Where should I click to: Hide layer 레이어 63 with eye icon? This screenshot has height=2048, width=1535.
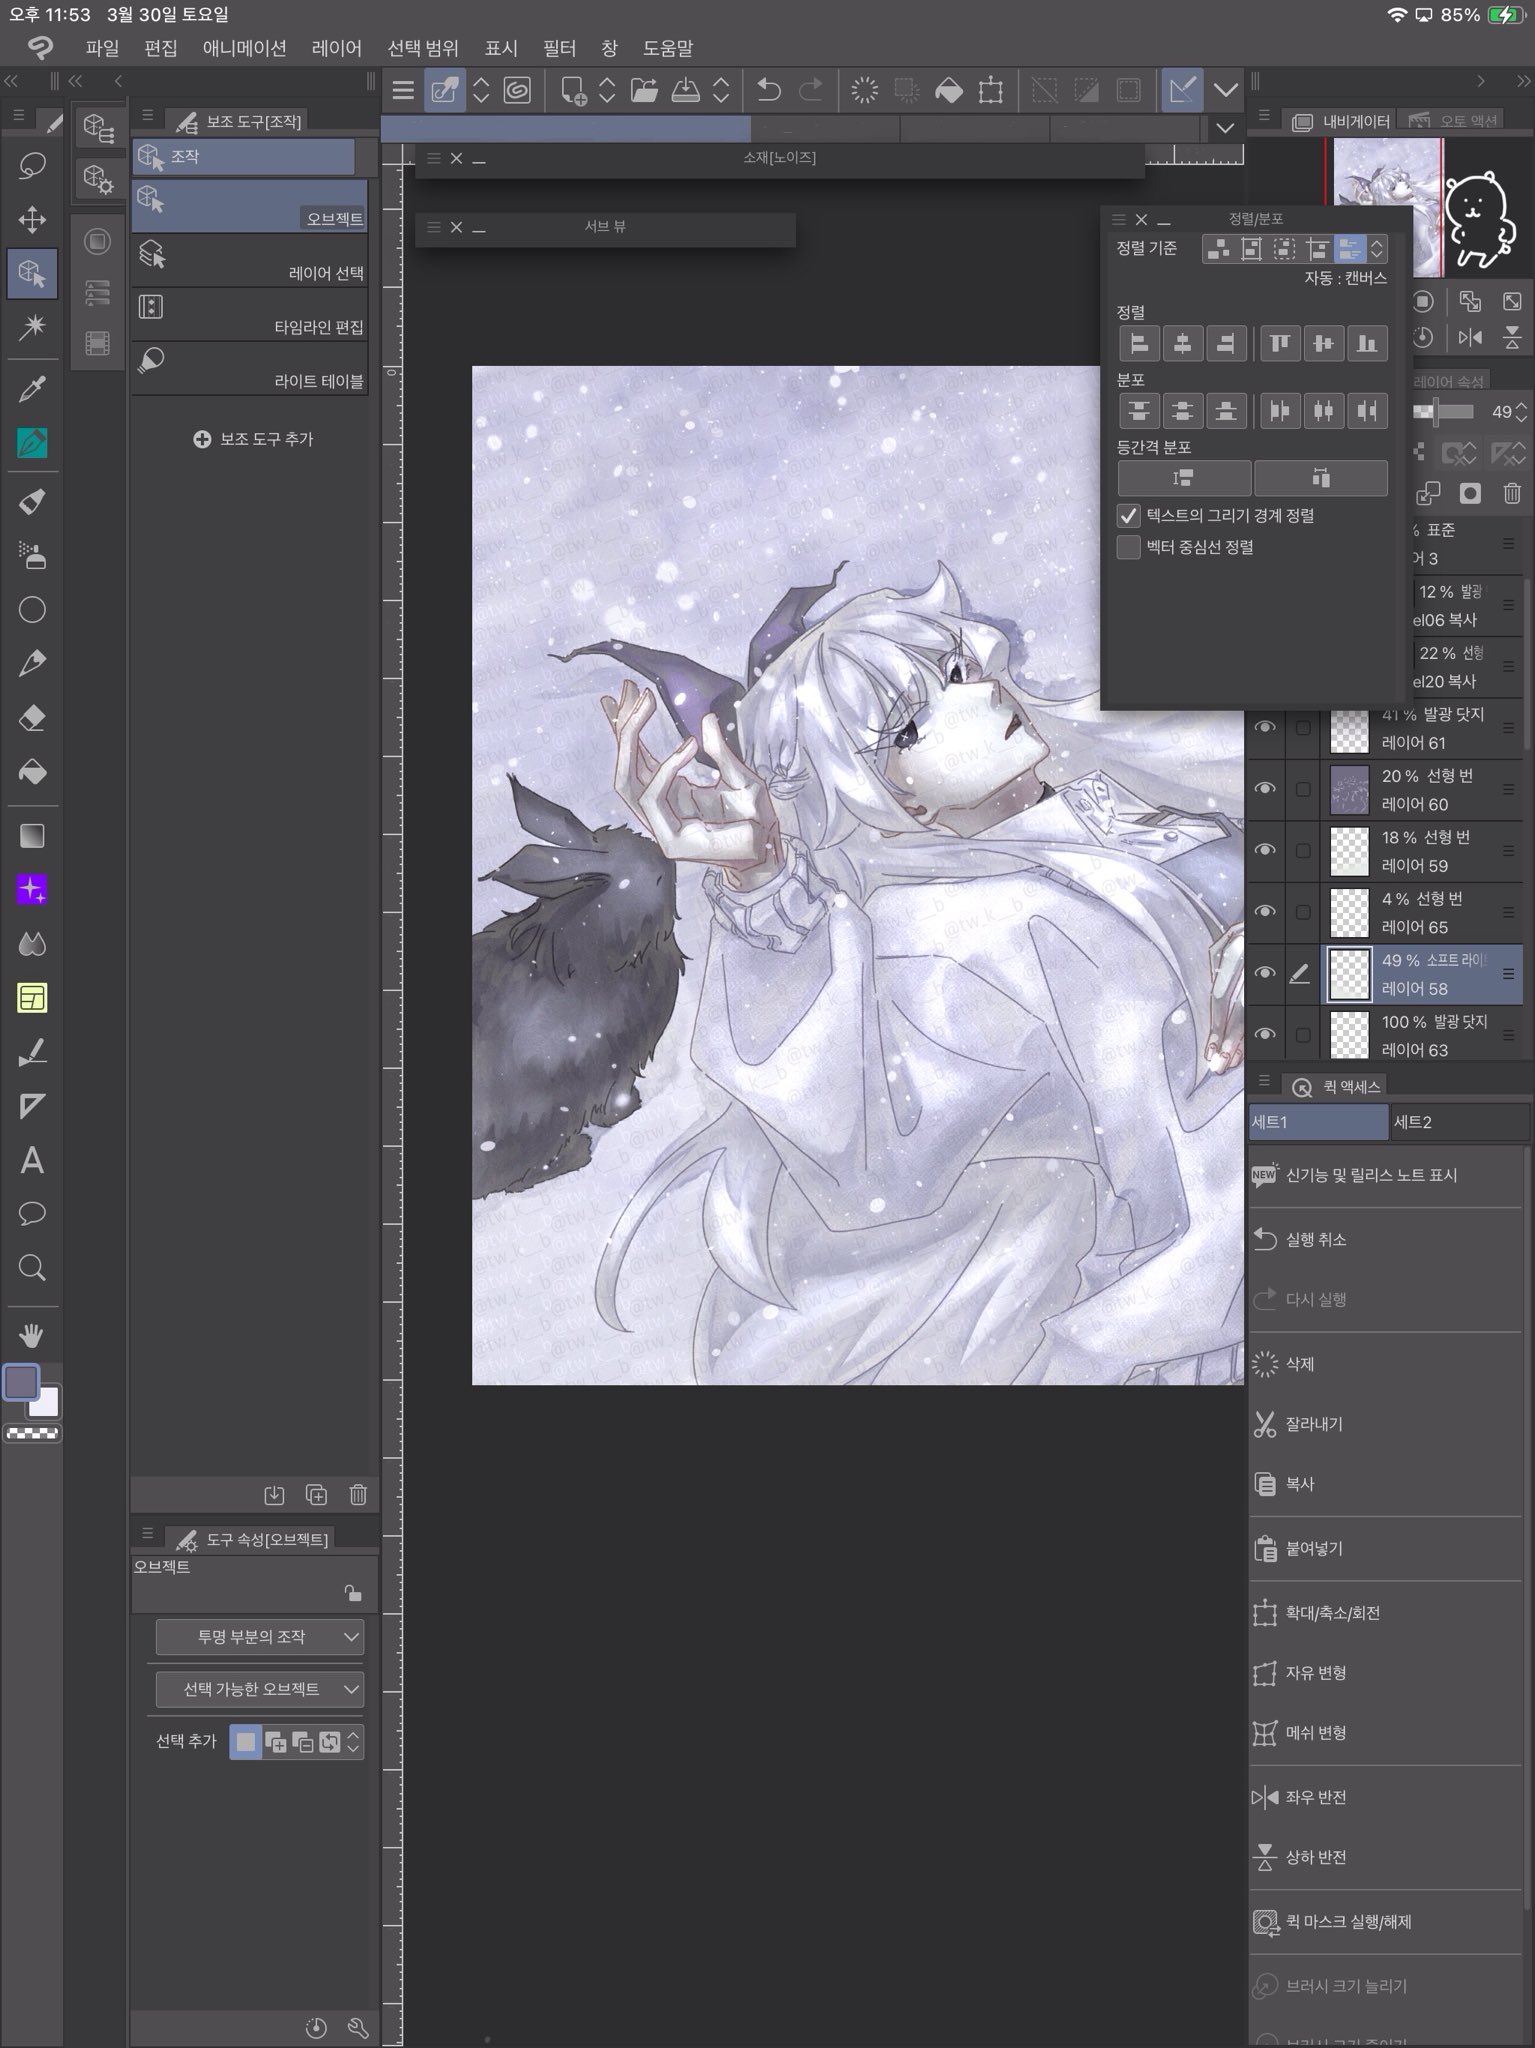1265,1035
